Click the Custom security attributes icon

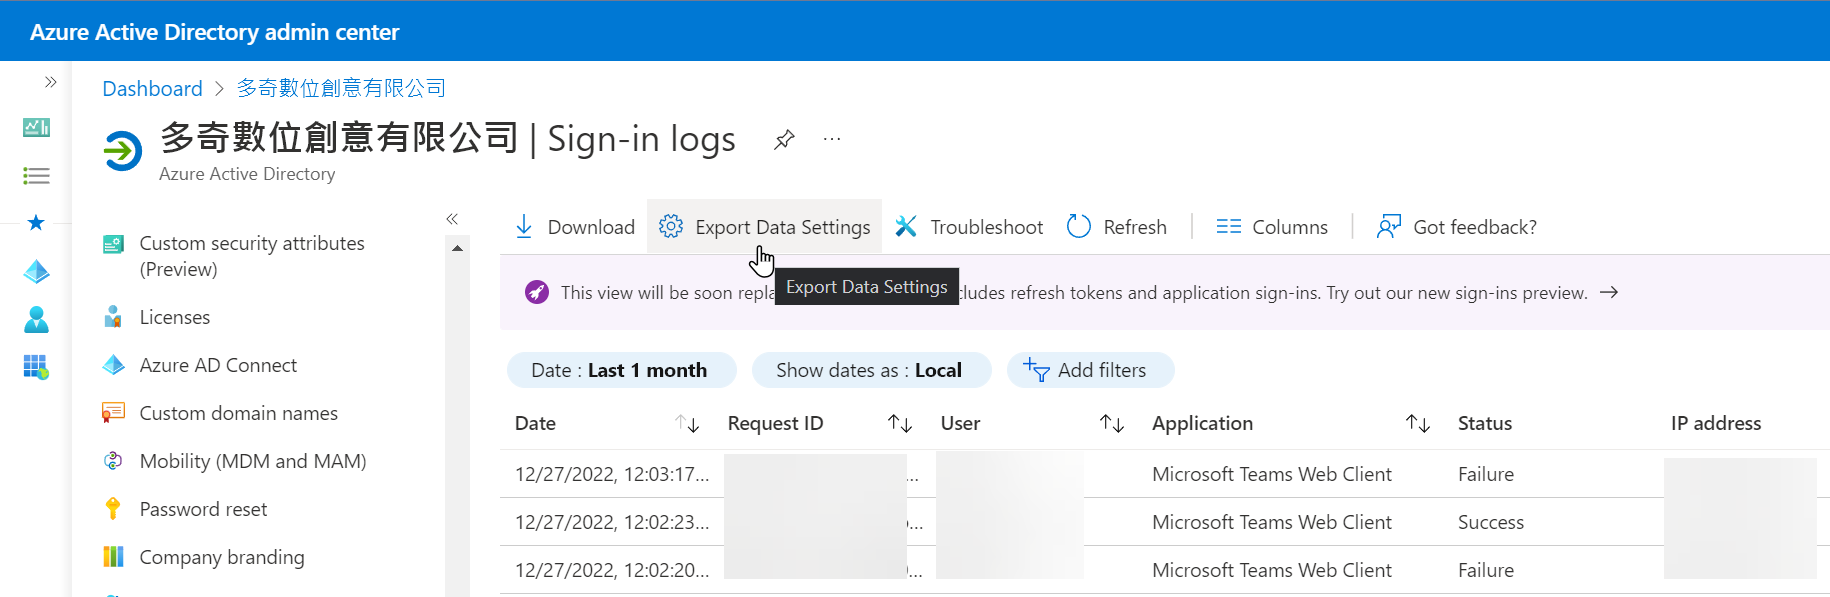[x=113, y=244]
